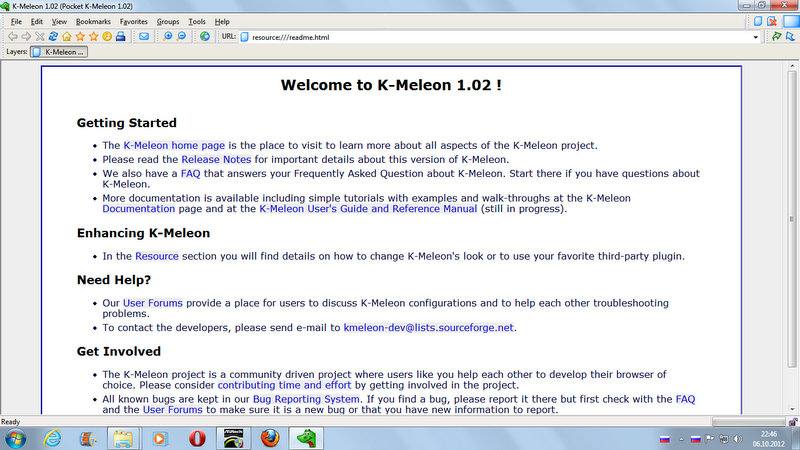Click the page icon in the URL bar
Screen dimensions: 800x450
coord(244,37)
